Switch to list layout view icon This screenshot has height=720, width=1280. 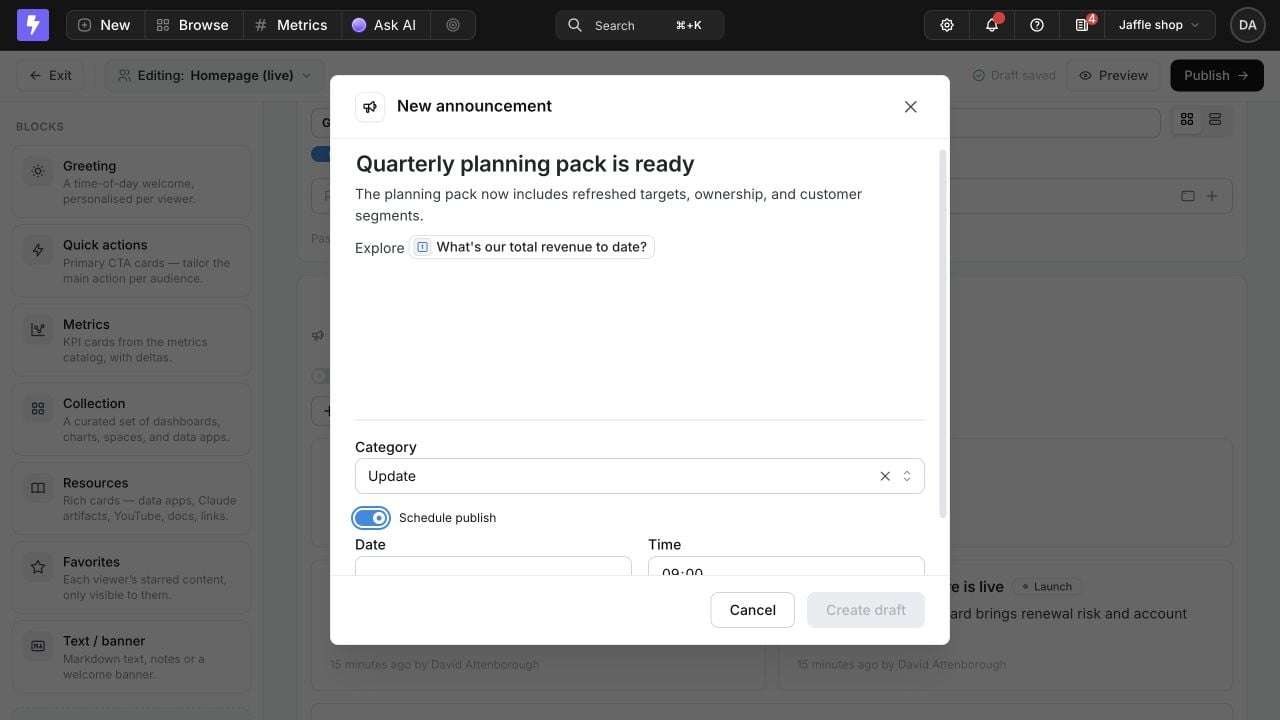tap(1215, 120)
